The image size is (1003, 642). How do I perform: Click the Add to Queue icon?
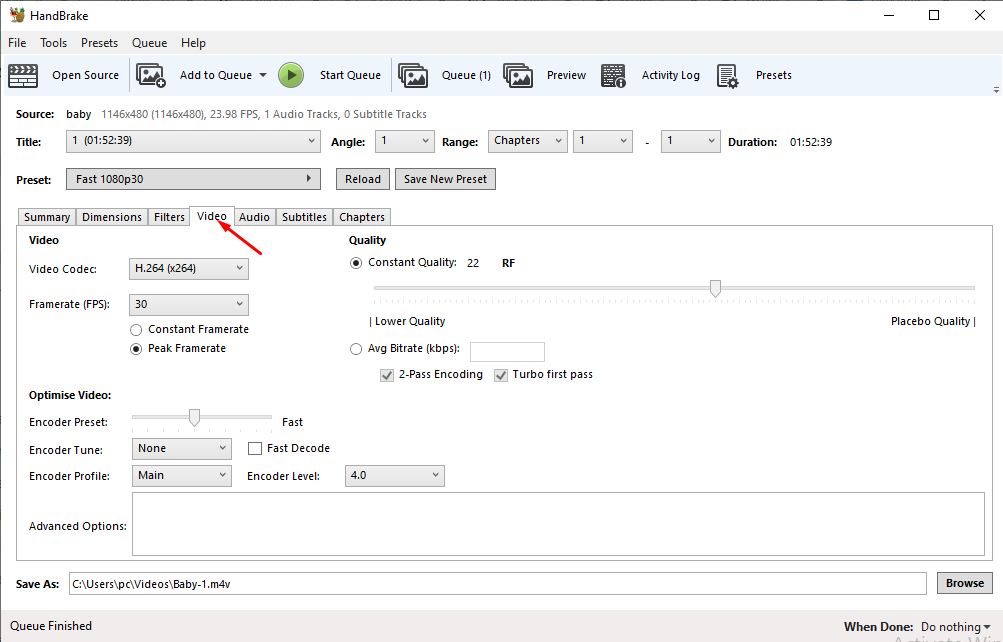[x=151, y=75]
